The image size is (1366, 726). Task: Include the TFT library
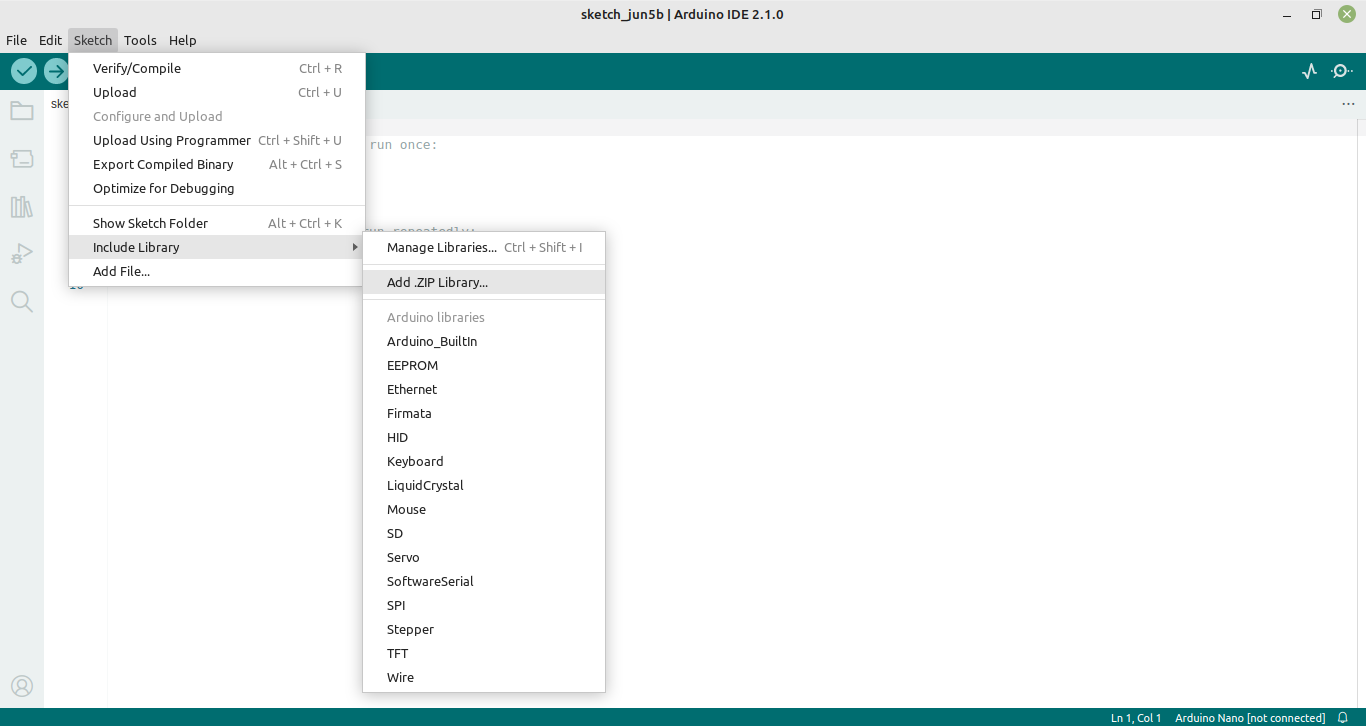click(x=484, y=653)
